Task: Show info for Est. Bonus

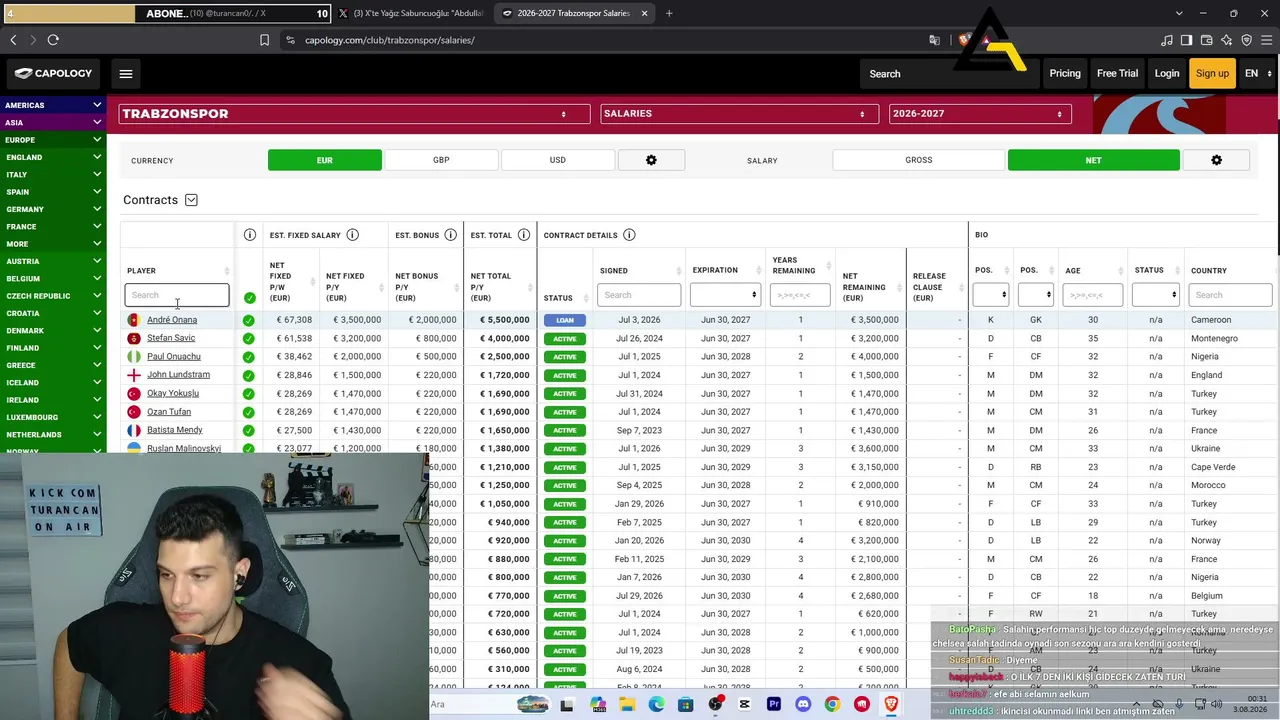Action: (x=450, y=235)
